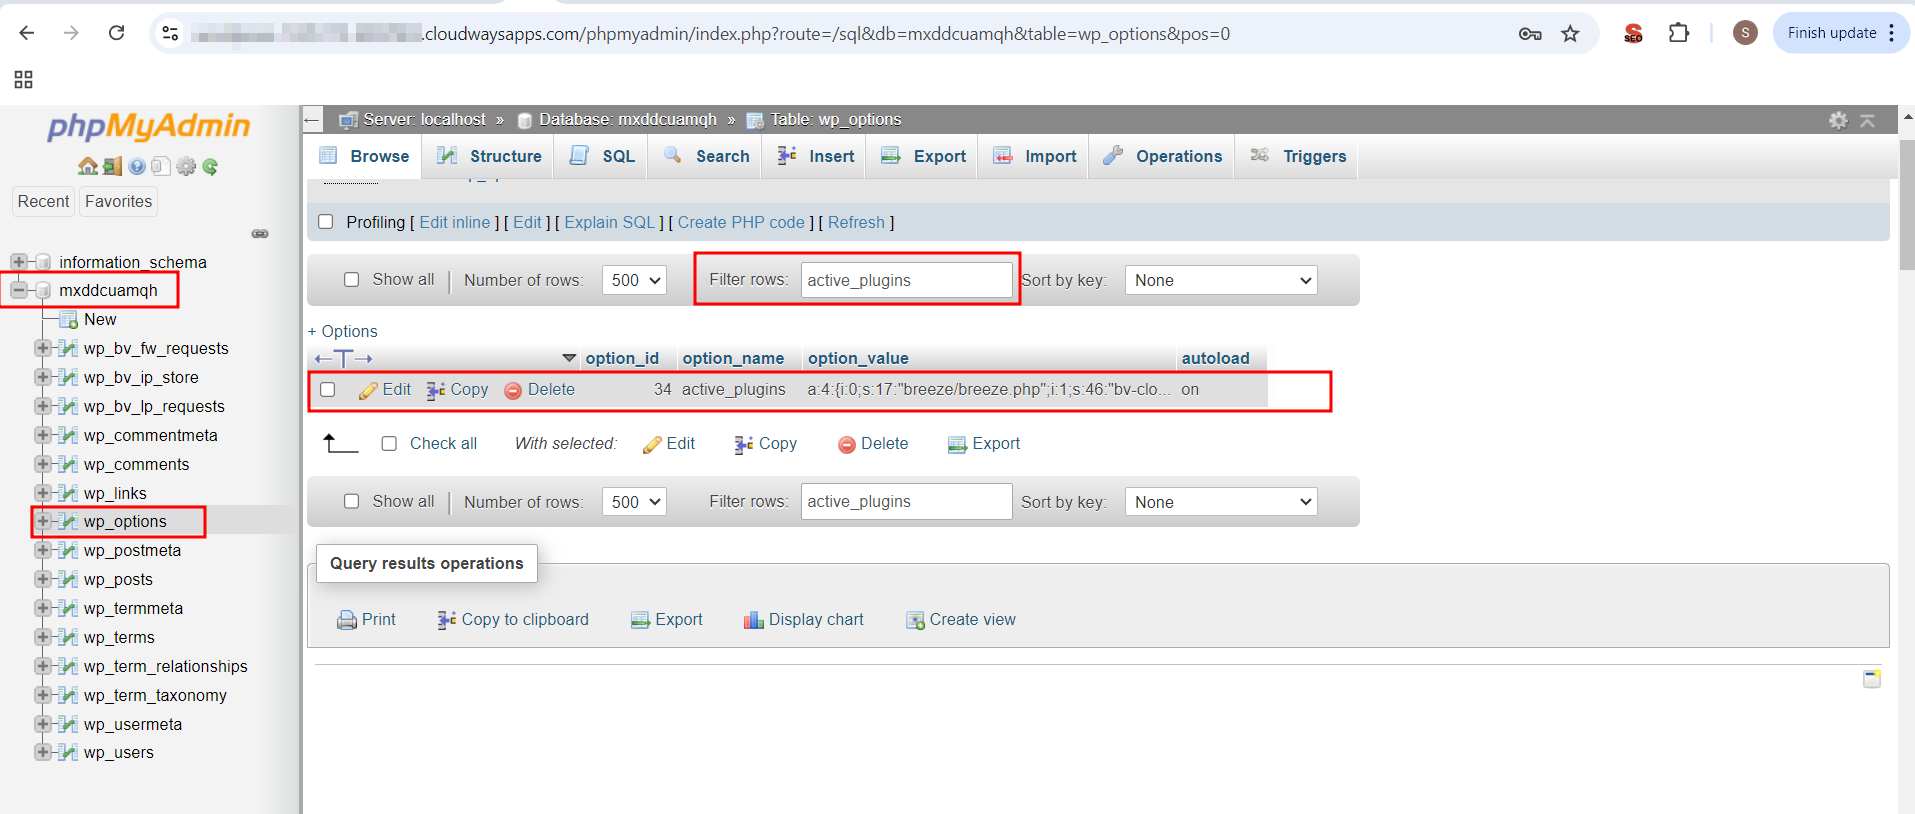Click the Print icon in query results operations
Screen dimensions: 1915x814
[x=347, y=620]
